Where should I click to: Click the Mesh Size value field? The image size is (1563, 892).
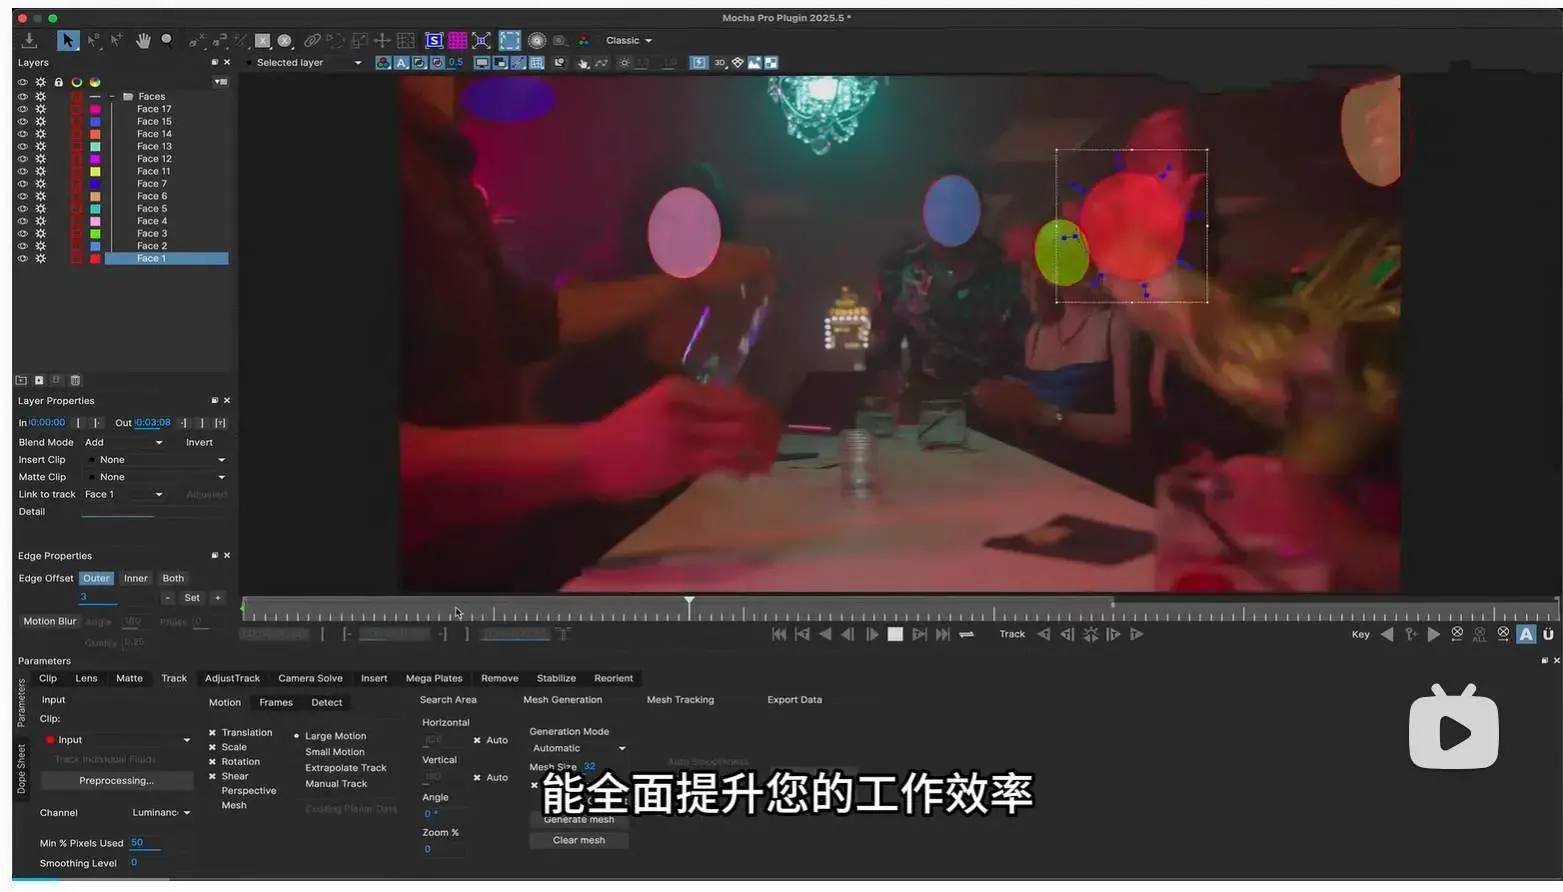click(589, 766)
